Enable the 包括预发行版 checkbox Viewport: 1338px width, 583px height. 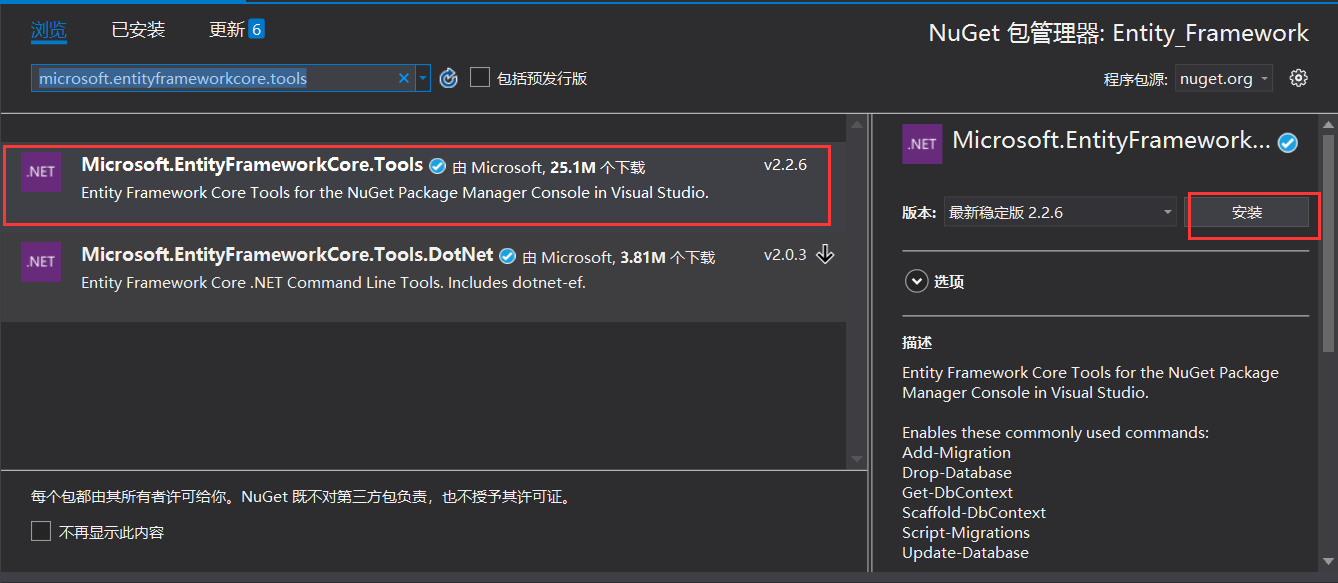click(480, 78)
